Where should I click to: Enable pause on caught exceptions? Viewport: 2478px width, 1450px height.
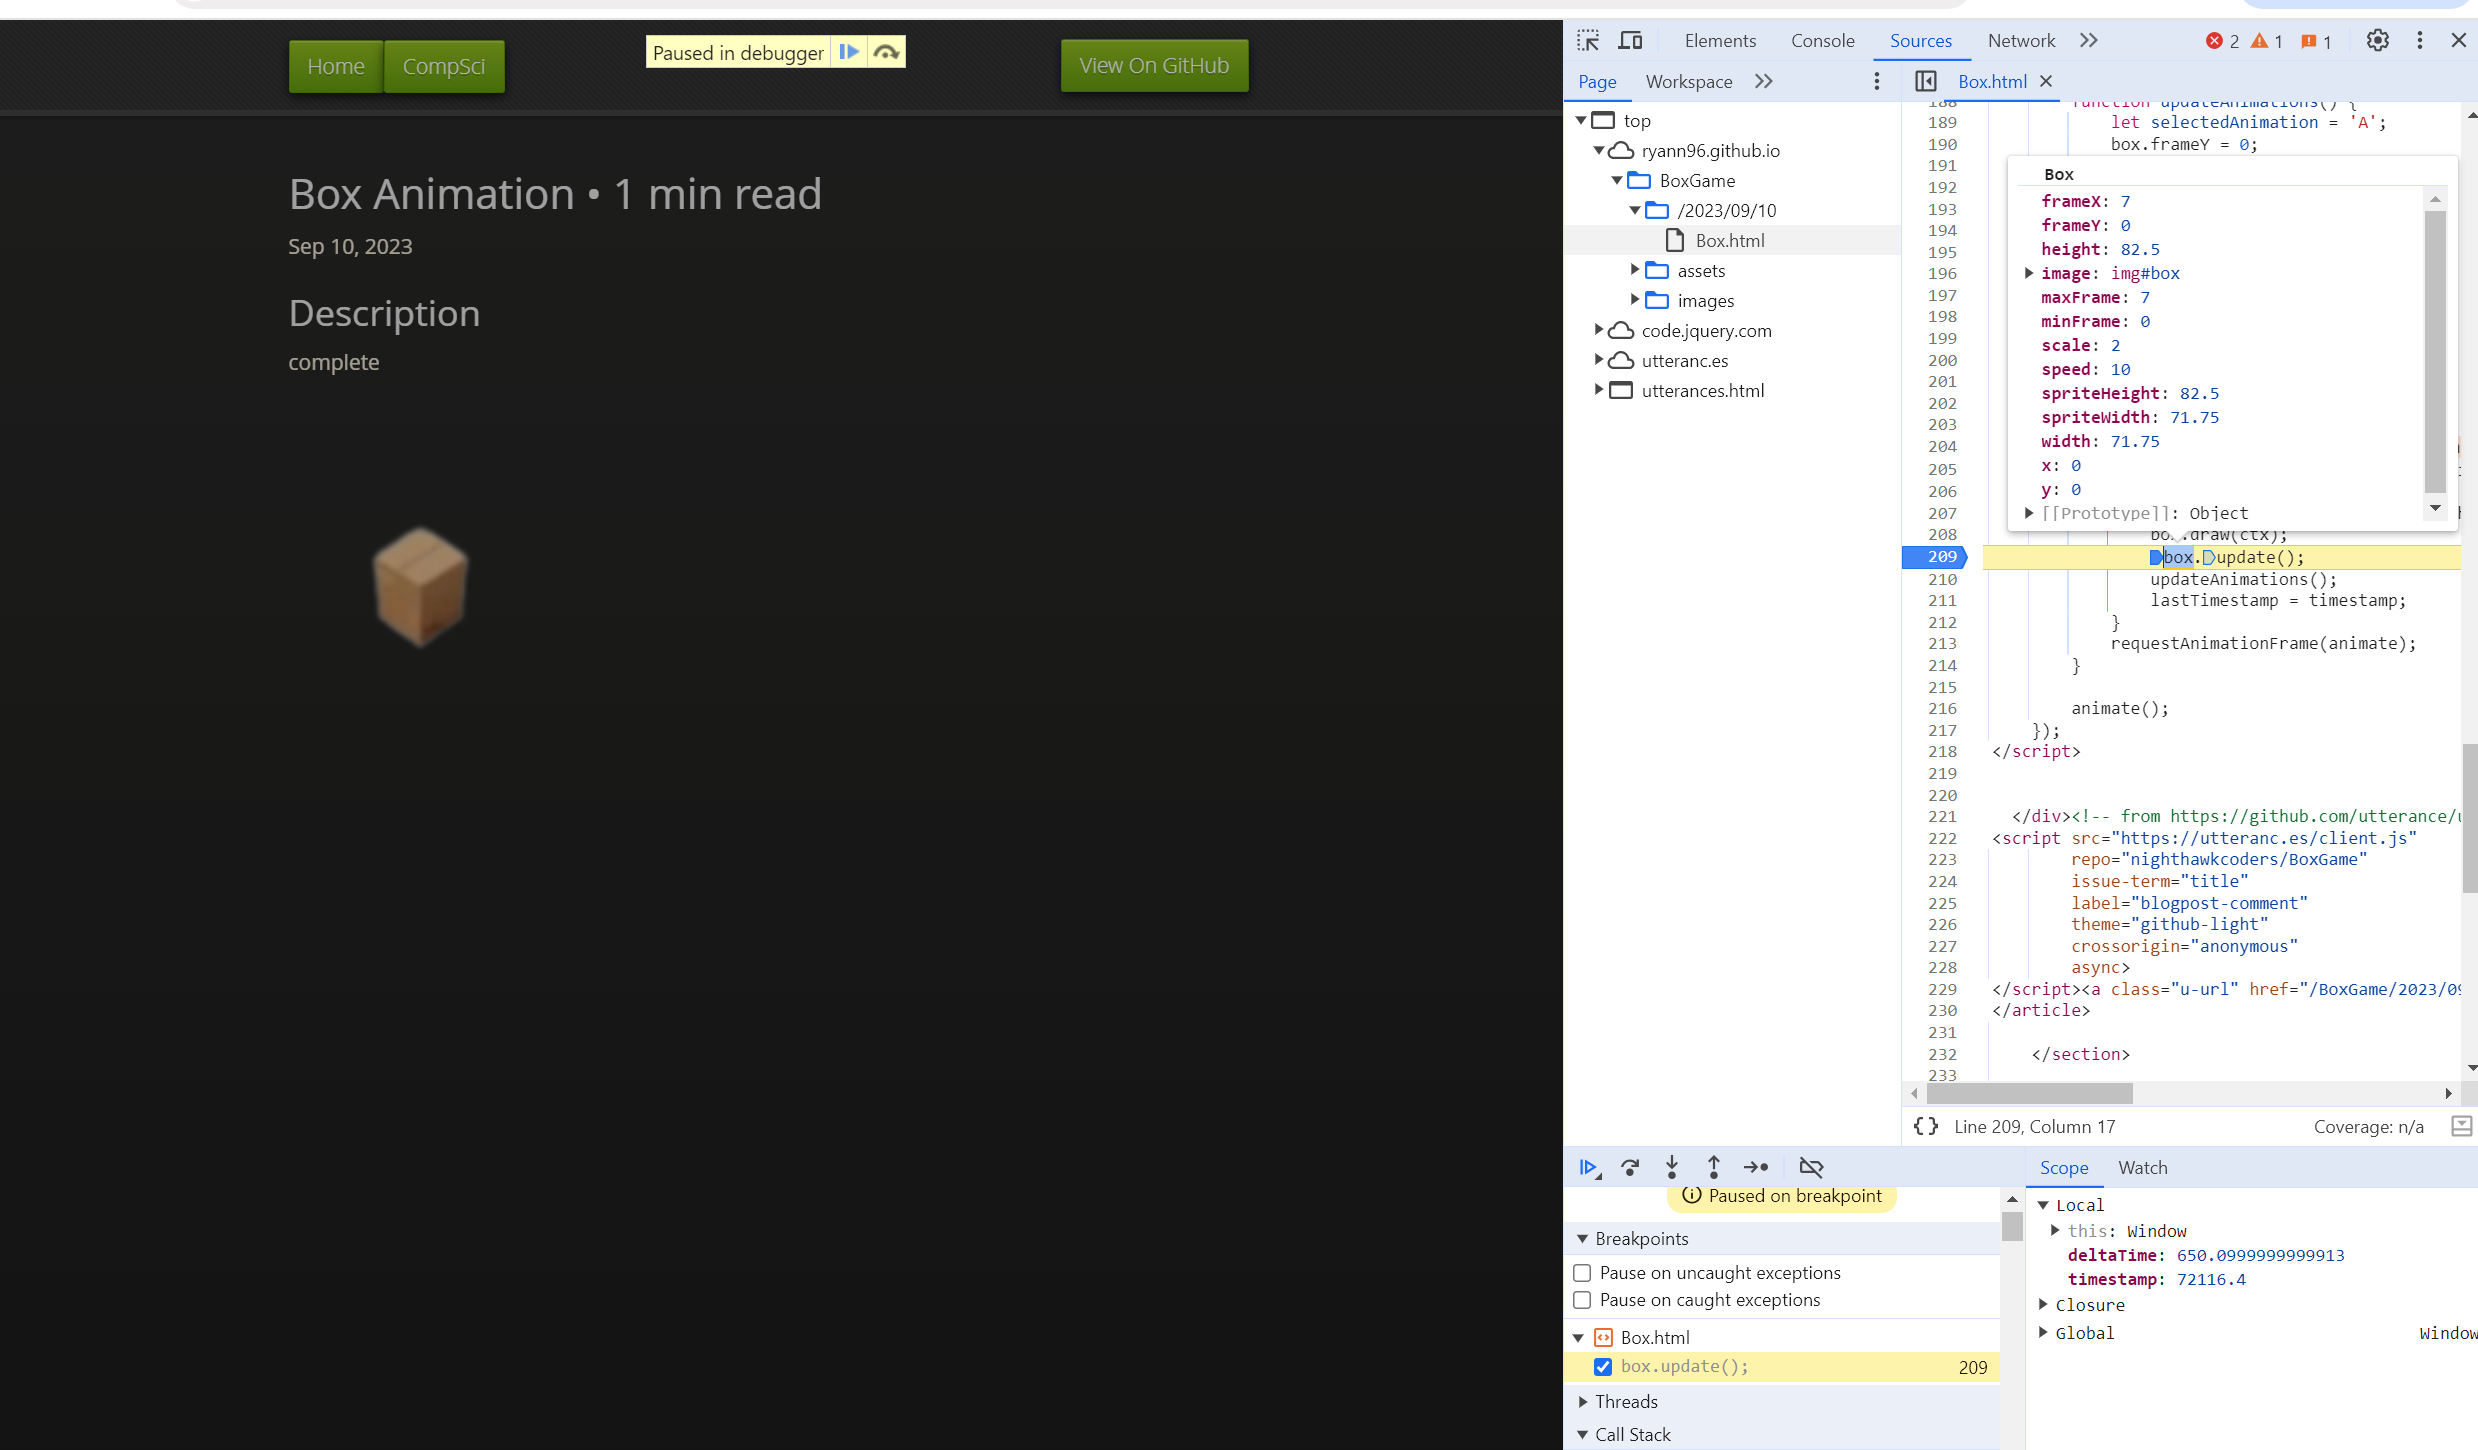(1582, 1300)
